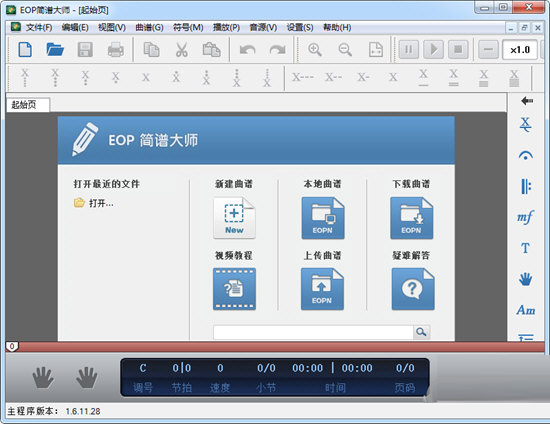
Task: Open the 帮助(H) menu
Action: (337, 27)
